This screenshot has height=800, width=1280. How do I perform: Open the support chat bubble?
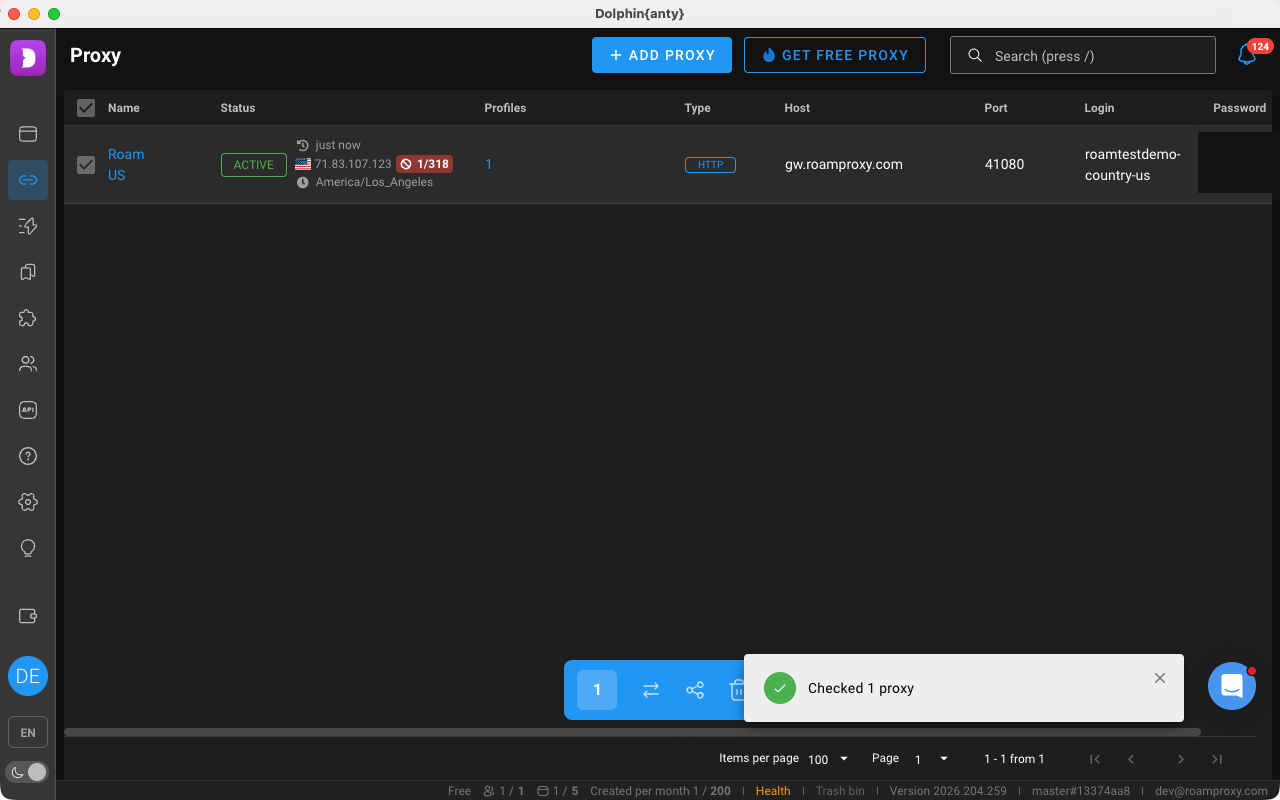tap(1232, 686)
